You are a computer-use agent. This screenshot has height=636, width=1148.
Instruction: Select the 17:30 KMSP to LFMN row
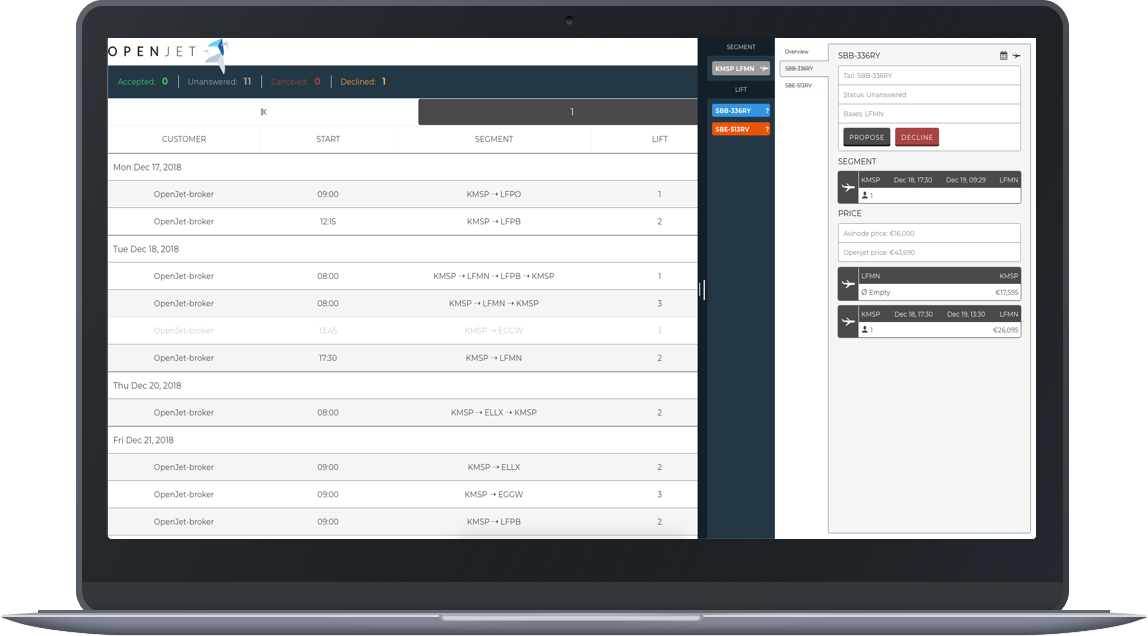(402, 358)
